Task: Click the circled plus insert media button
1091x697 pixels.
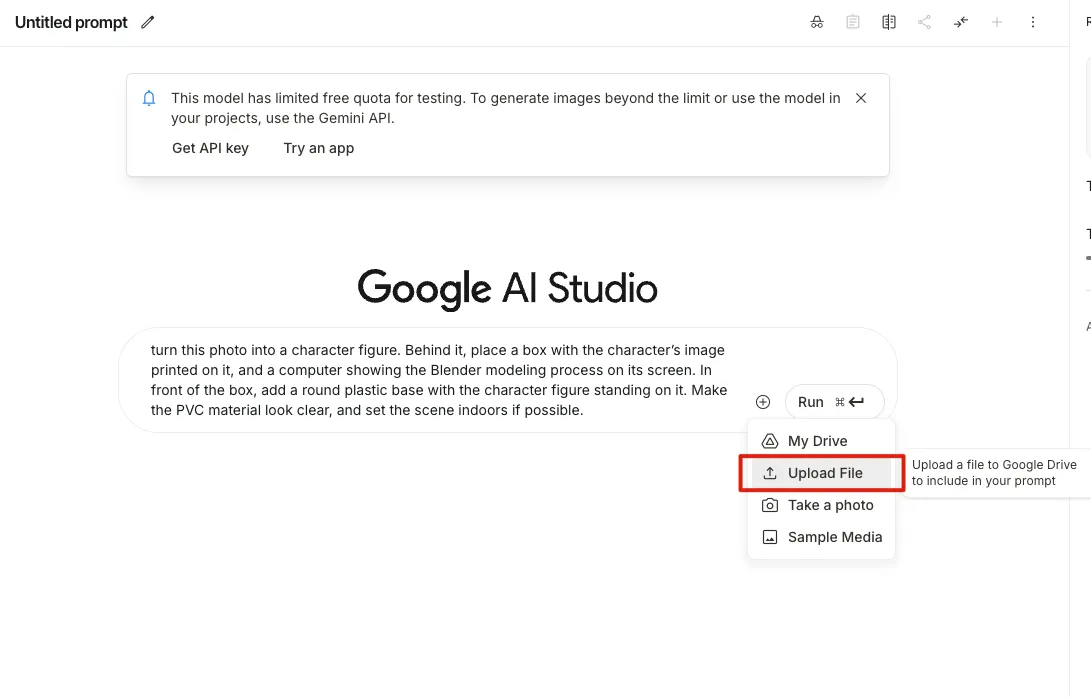Action: point(763,402)
